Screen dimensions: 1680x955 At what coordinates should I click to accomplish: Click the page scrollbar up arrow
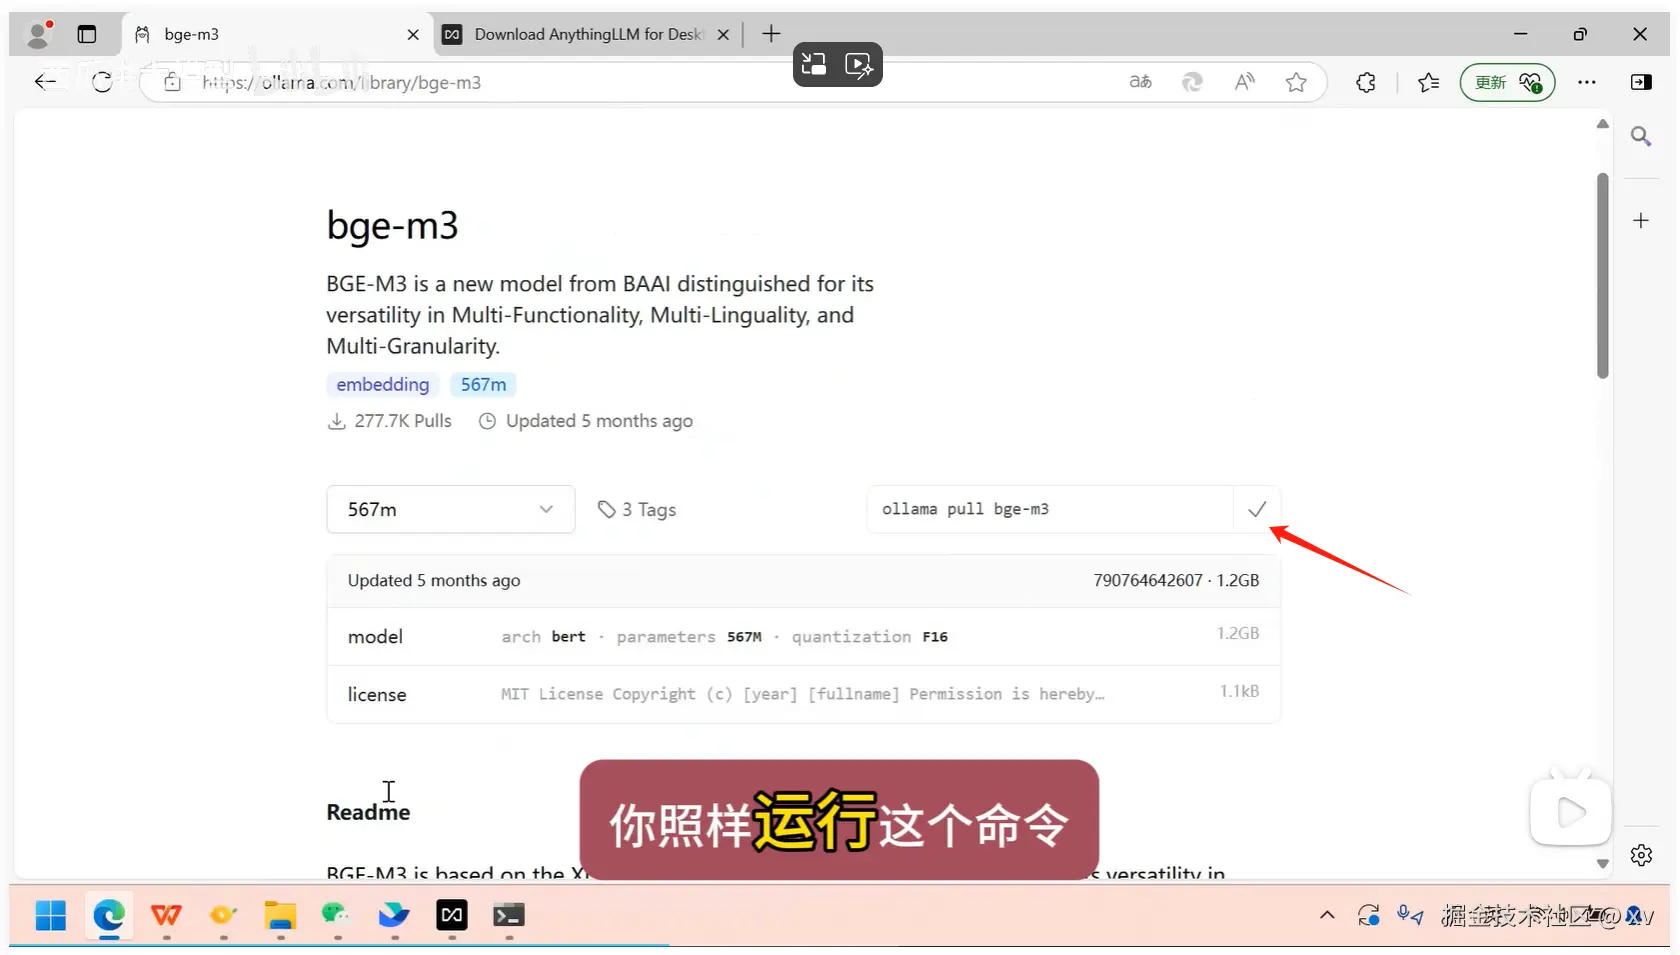click(1603, 124)
